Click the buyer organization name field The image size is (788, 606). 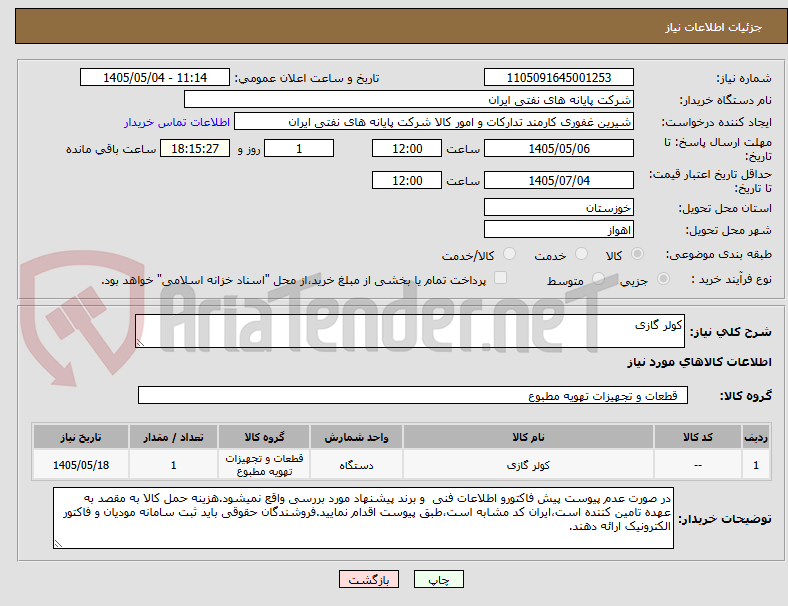point(409,99)
